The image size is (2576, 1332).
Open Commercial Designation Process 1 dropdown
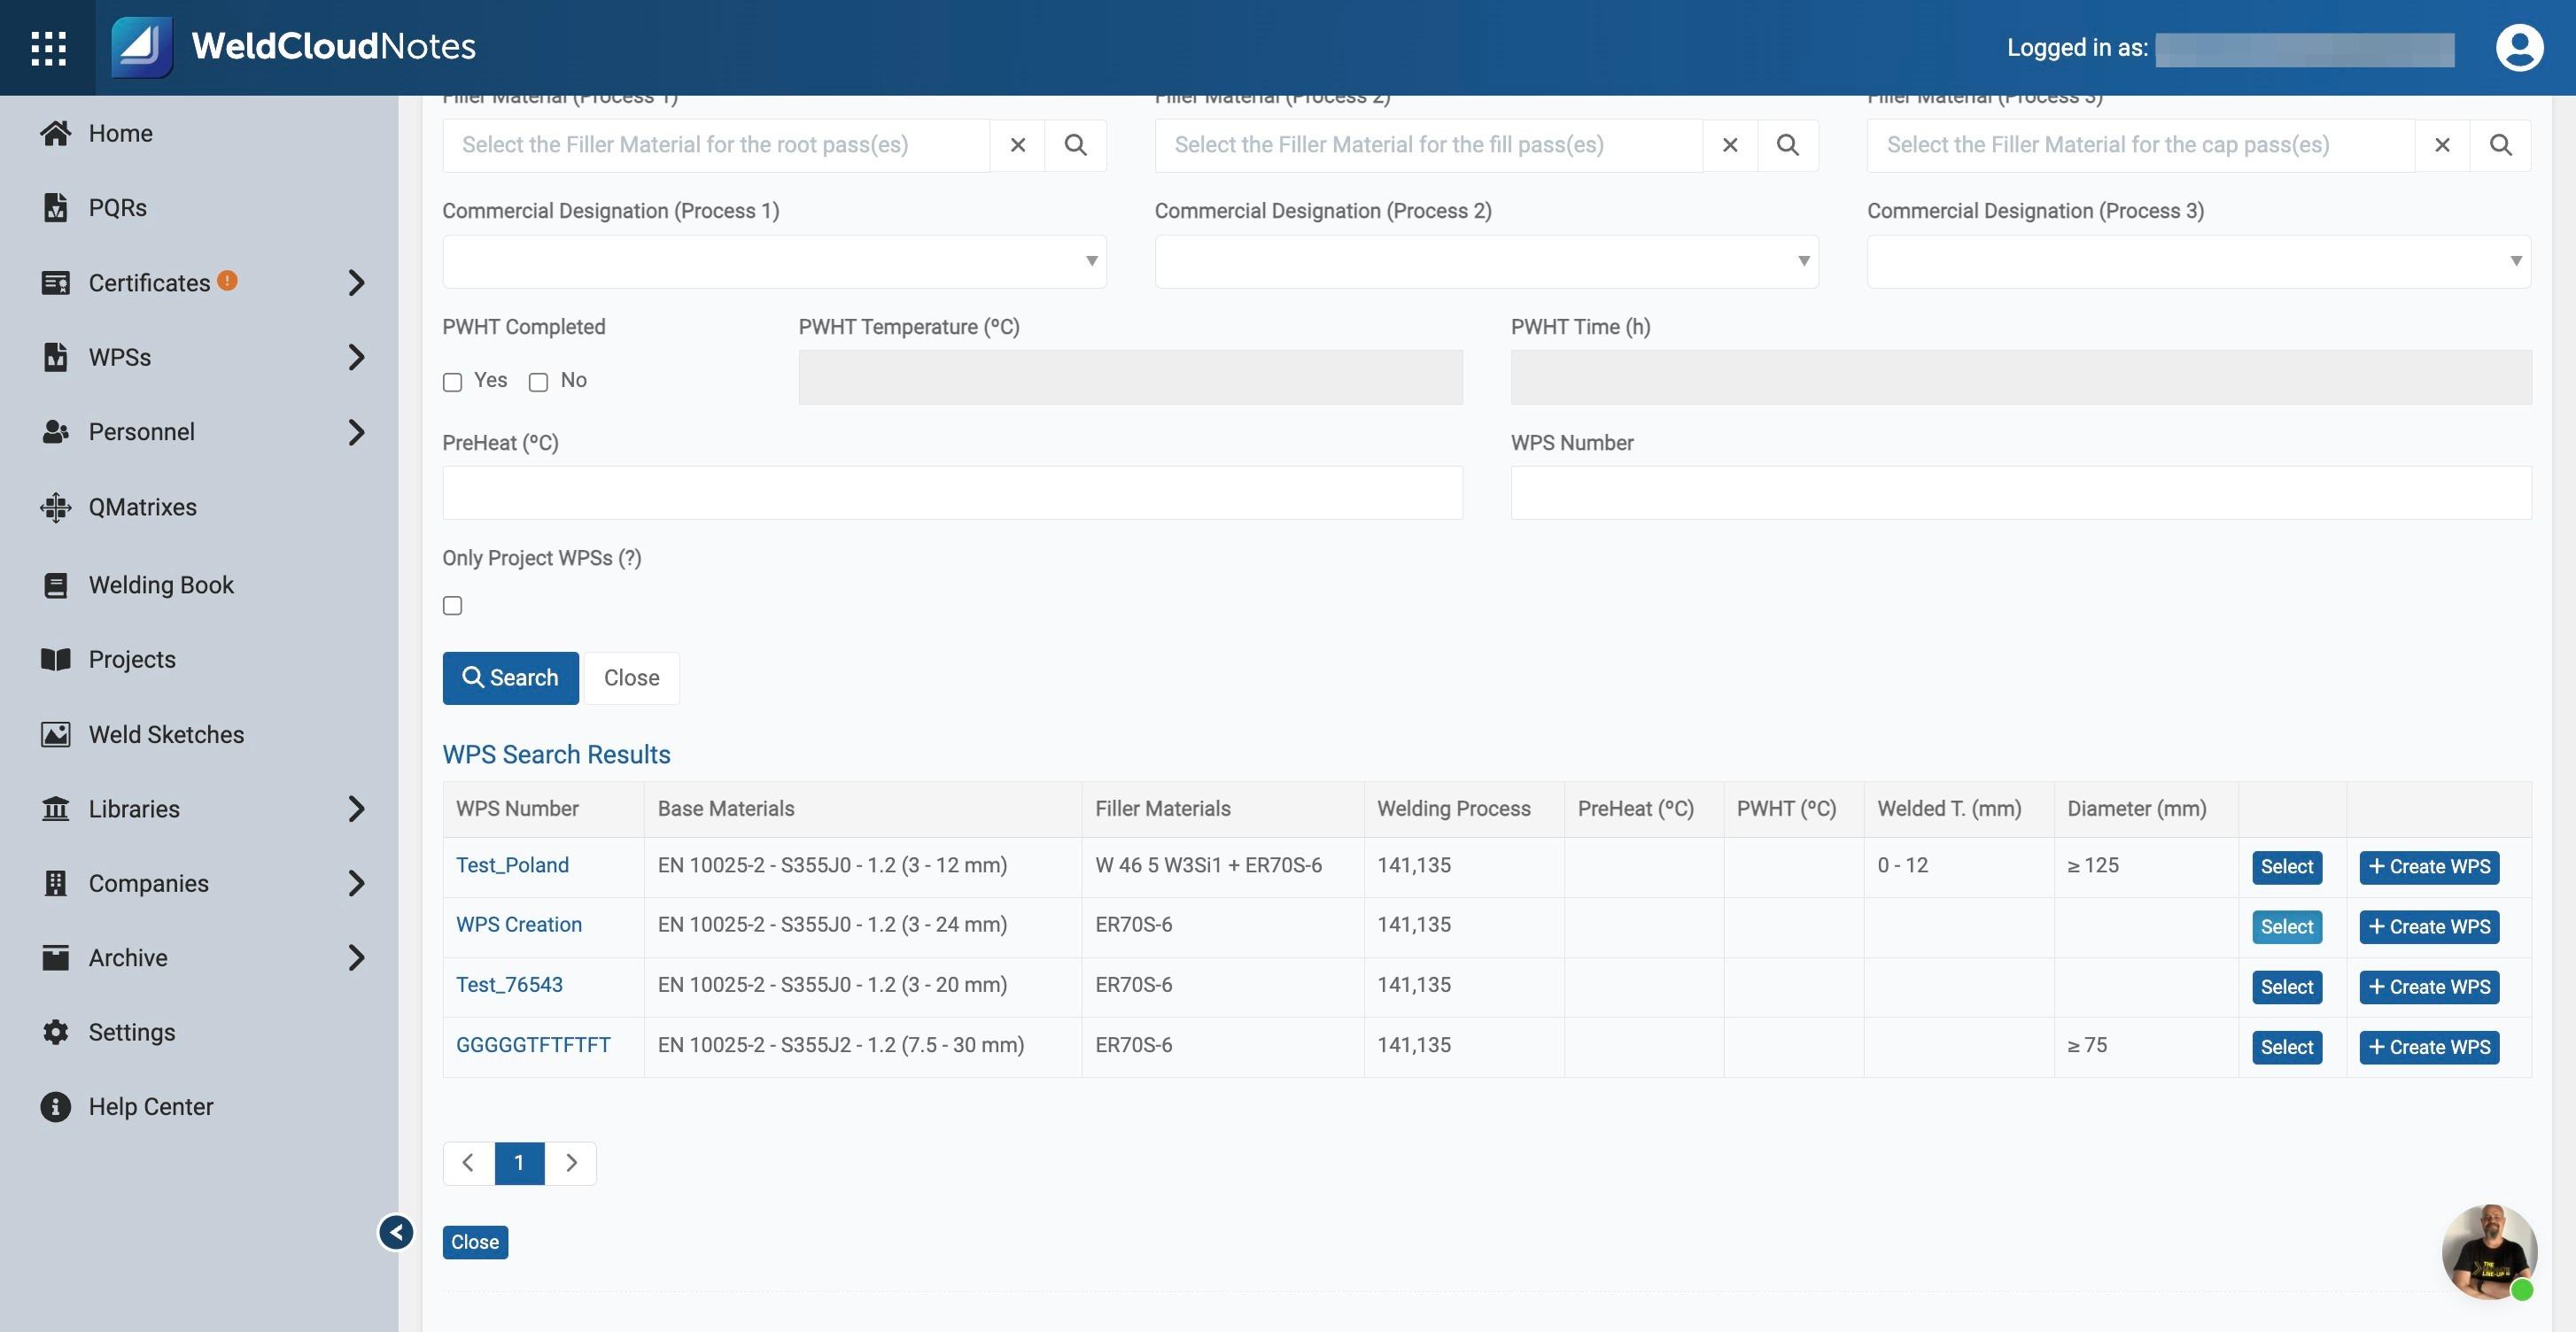pyautogui.click(x=774, y=261)
